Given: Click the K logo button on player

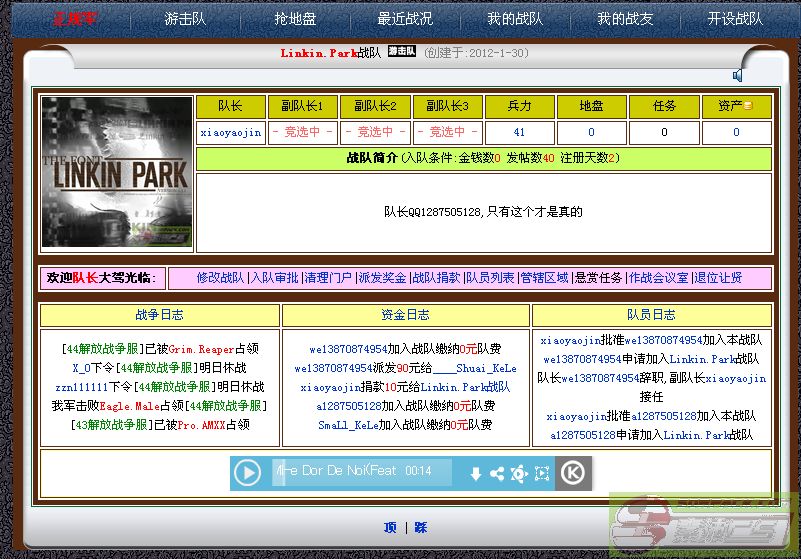Looking at the screenshot, I should (x=572, y=473).
